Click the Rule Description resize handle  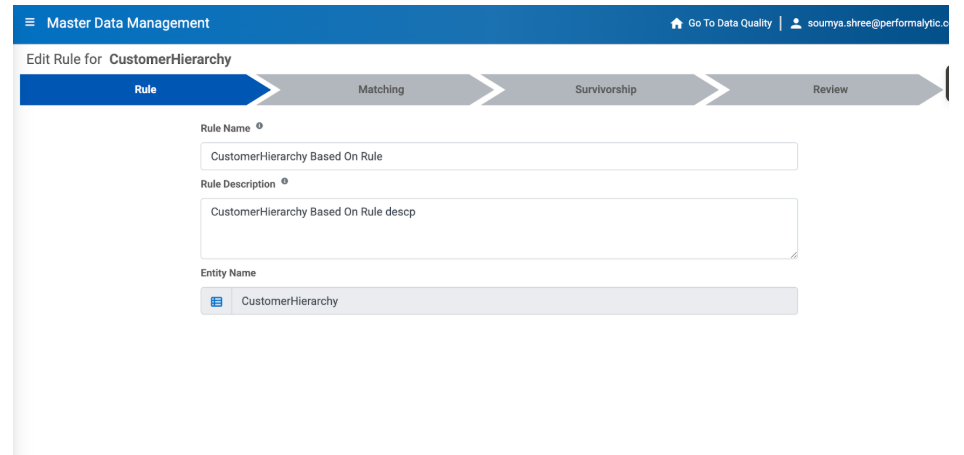point(793,255)
